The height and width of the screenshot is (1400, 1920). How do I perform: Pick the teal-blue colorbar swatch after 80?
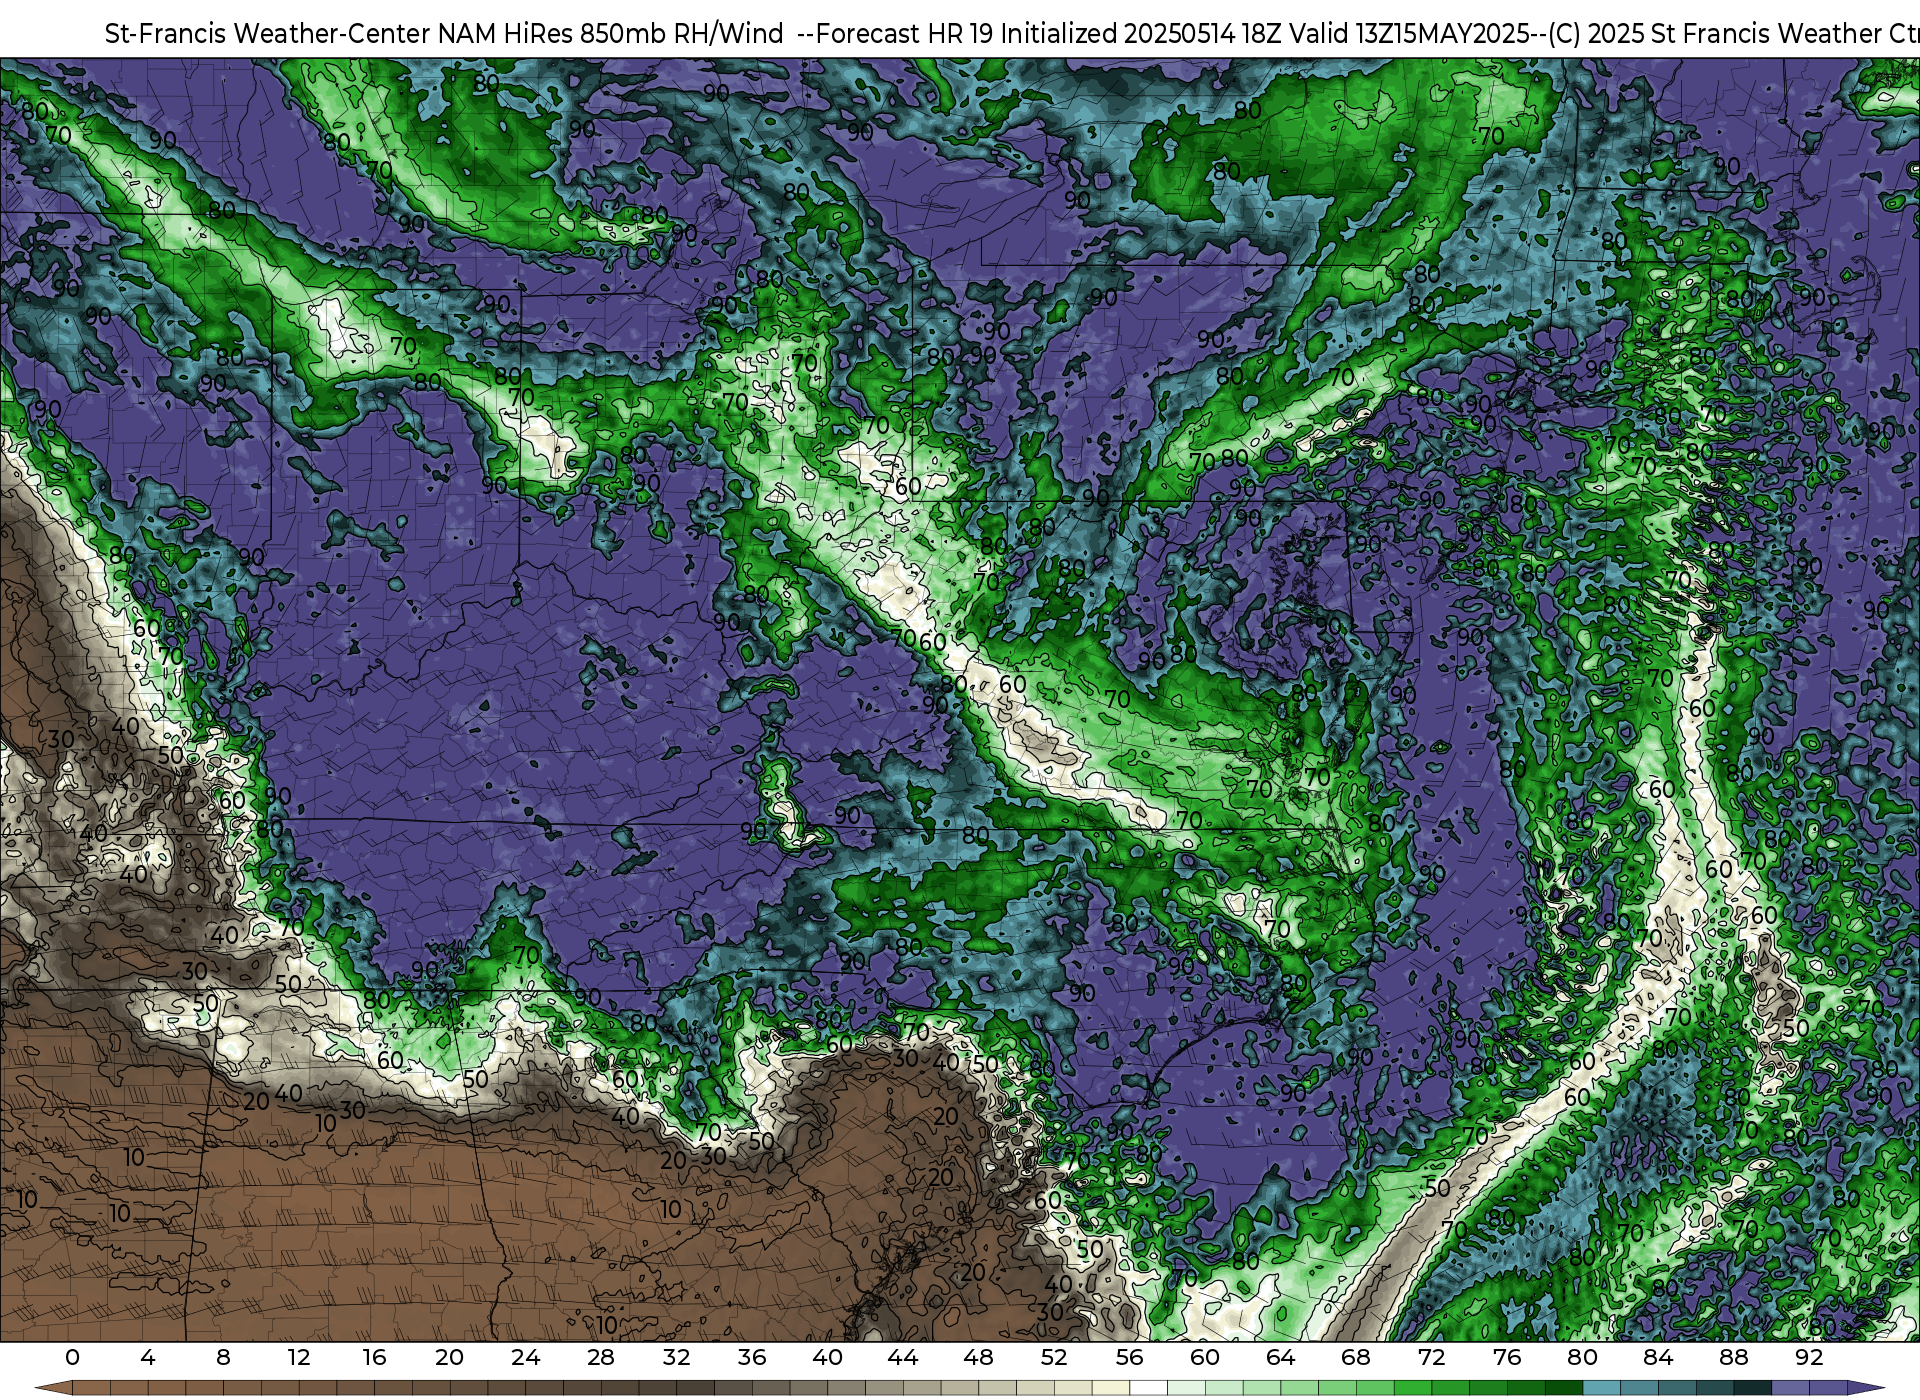pyautogui.click(x=1602, y=1388)
